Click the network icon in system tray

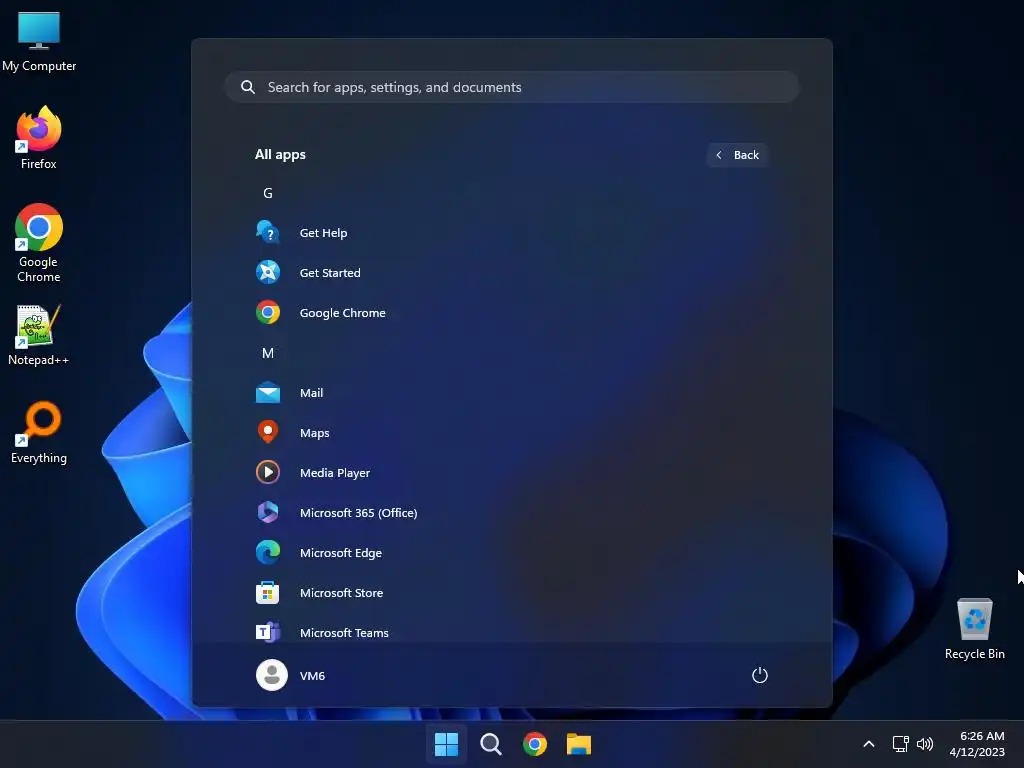tap(901, 744)
